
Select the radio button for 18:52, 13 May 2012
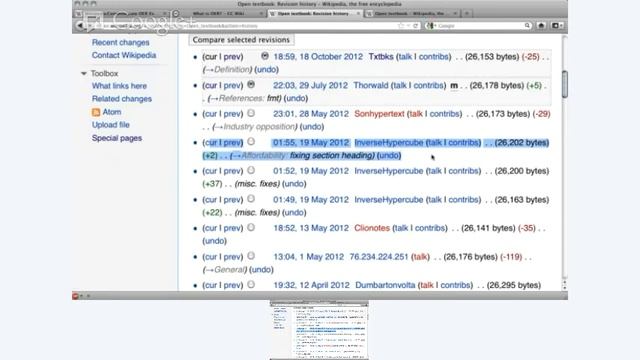(x=251, y=227)
